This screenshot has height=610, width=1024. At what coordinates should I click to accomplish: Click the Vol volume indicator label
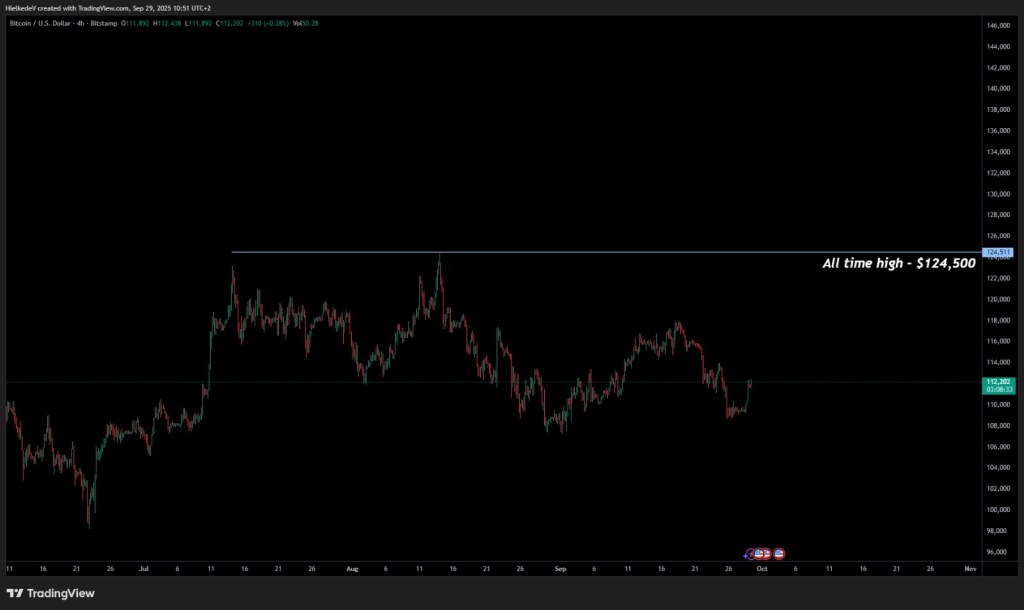(299, 22)
